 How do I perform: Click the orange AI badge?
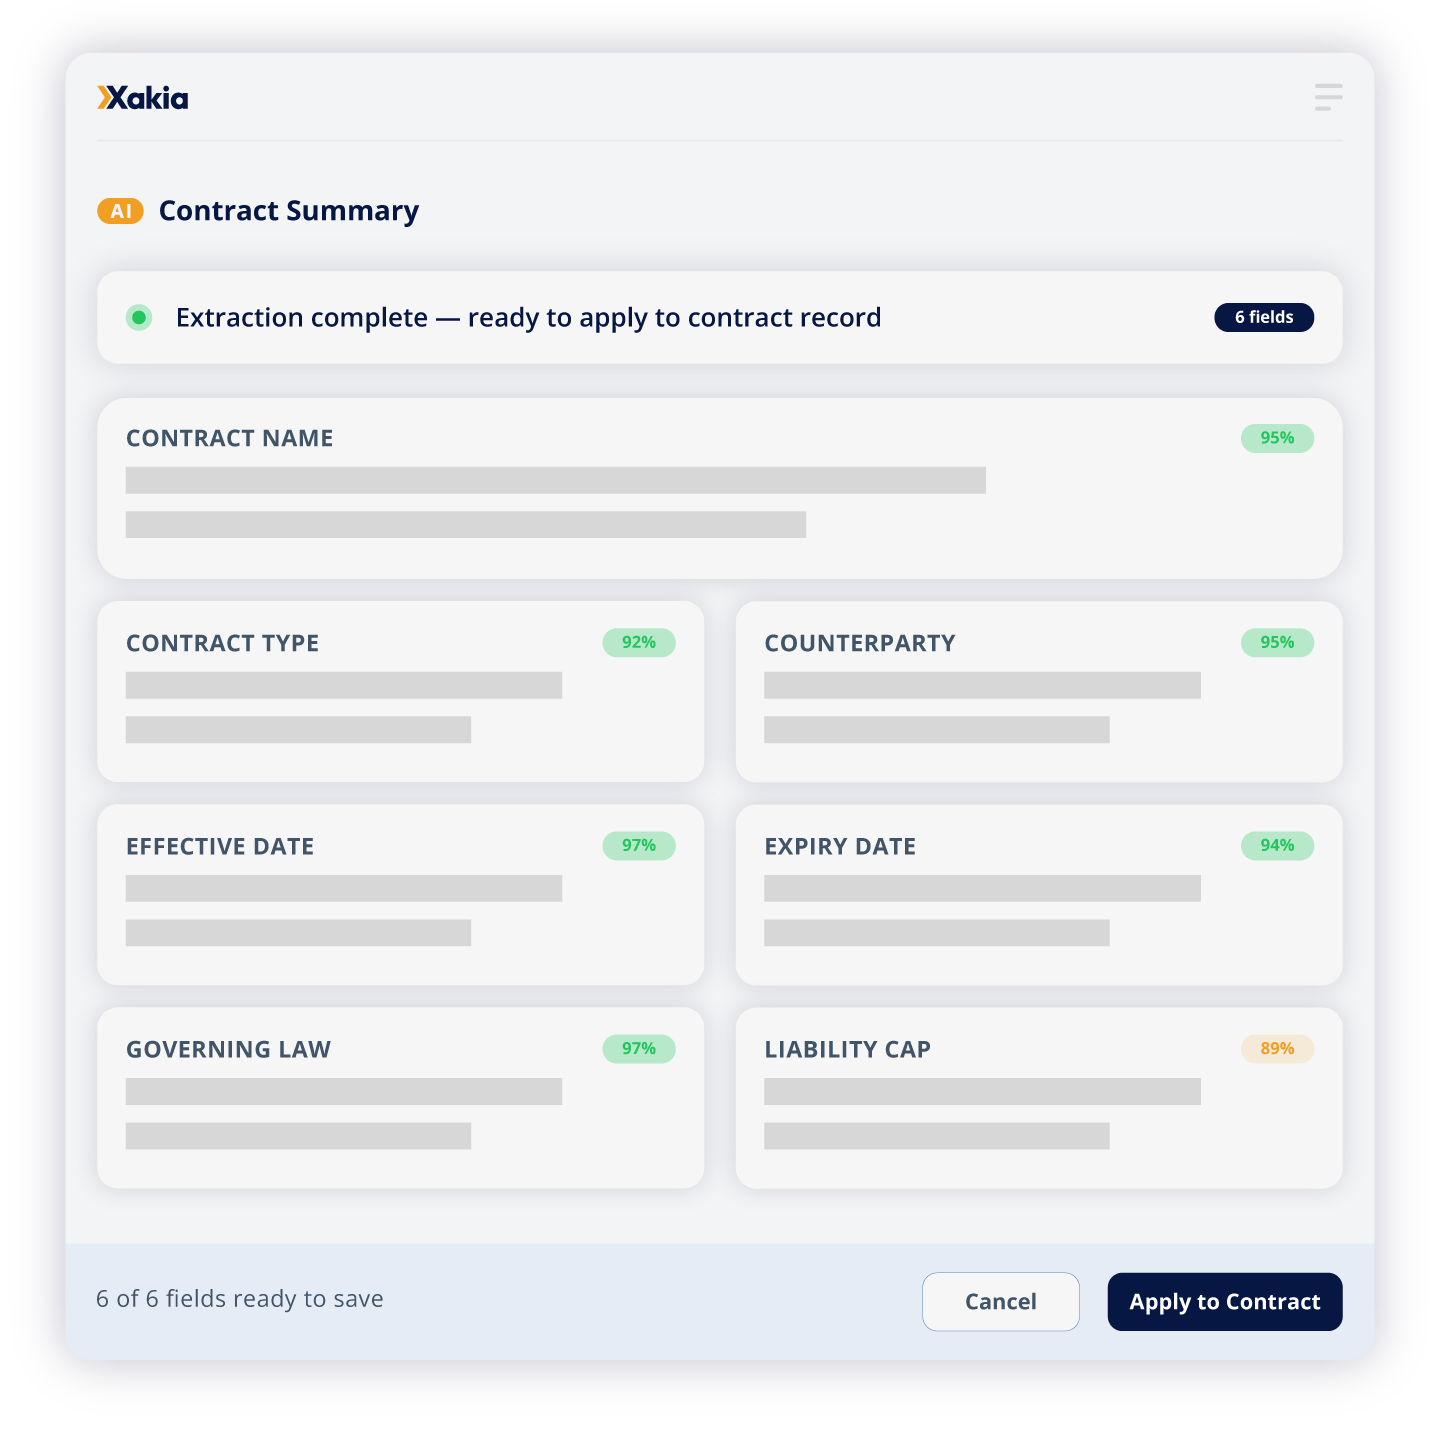coord(120,211)
